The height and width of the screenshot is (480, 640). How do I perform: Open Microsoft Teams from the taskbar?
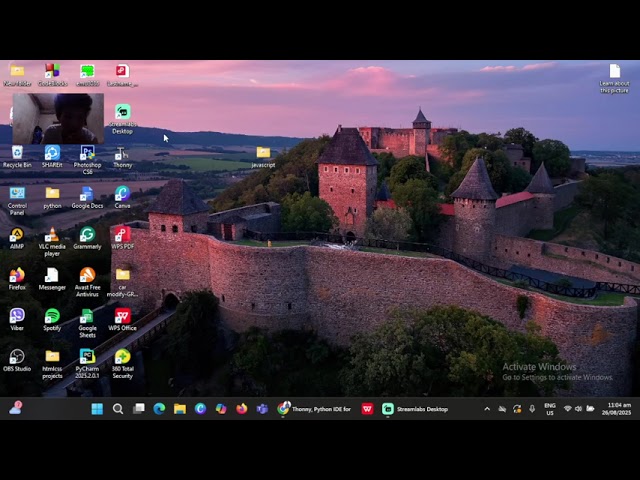coord(262,409)
